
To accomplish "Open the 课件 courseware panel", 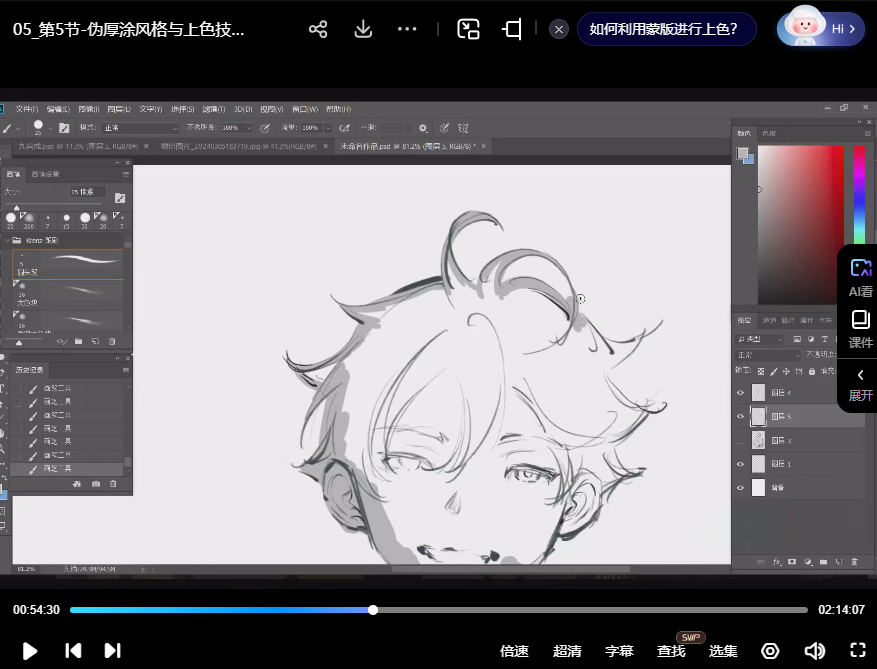I will pos(860,329).
